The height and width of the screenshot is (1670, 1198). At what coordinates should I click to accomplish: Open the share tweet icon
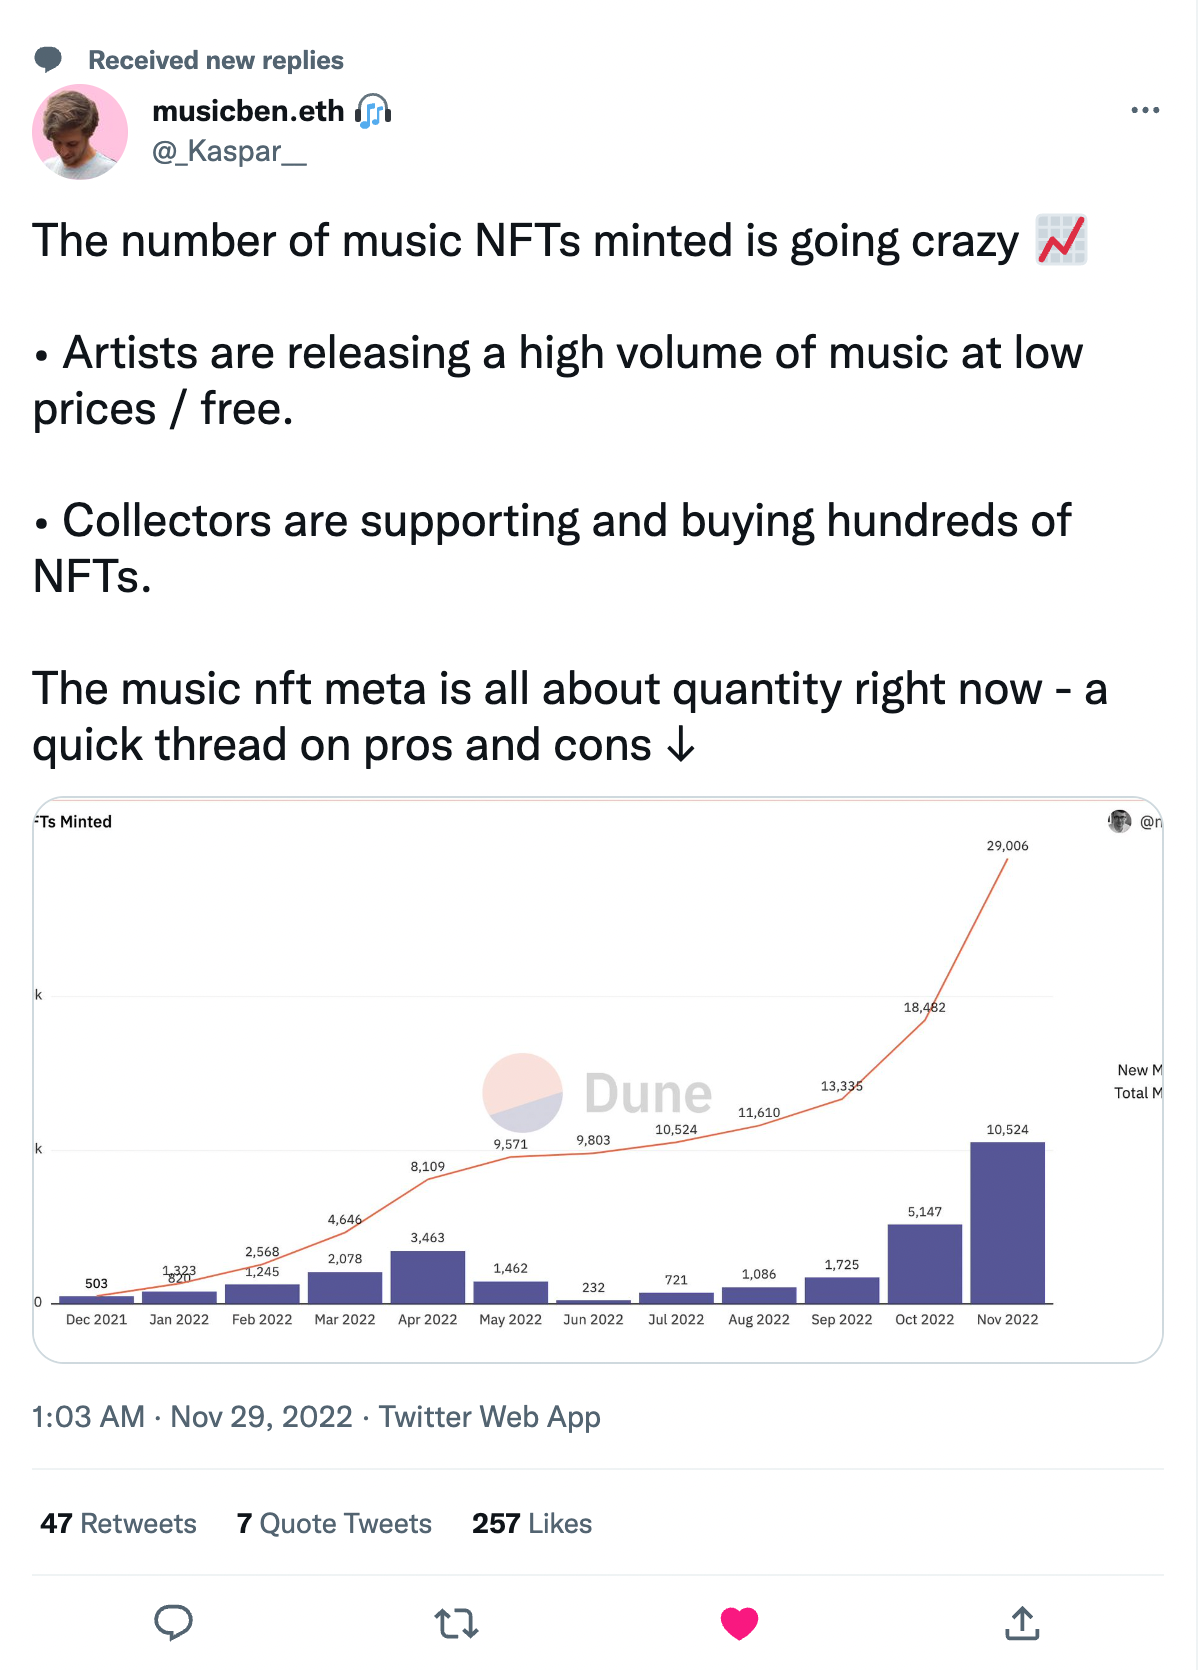1022,1623
